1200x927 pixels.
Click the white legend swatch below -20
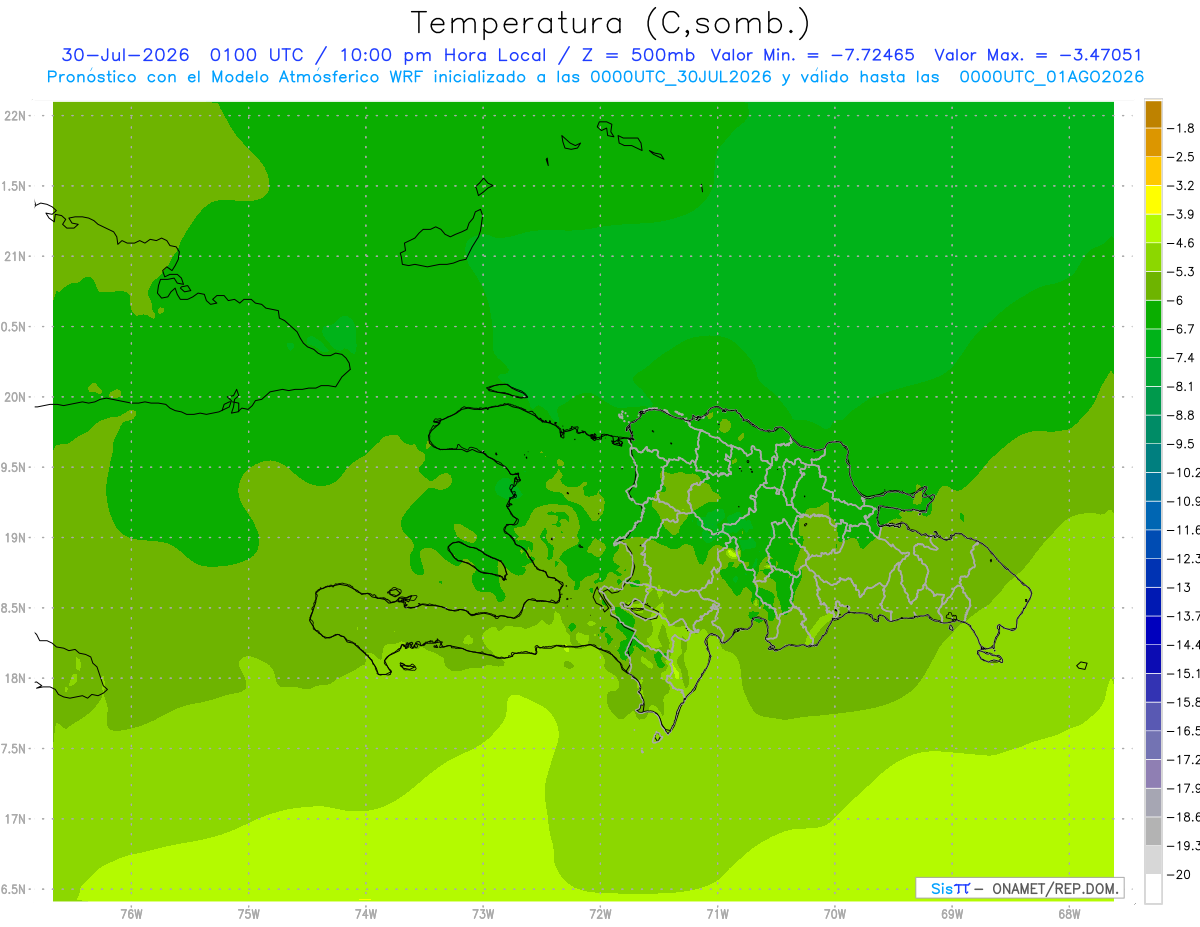(x=1153, y=889)
